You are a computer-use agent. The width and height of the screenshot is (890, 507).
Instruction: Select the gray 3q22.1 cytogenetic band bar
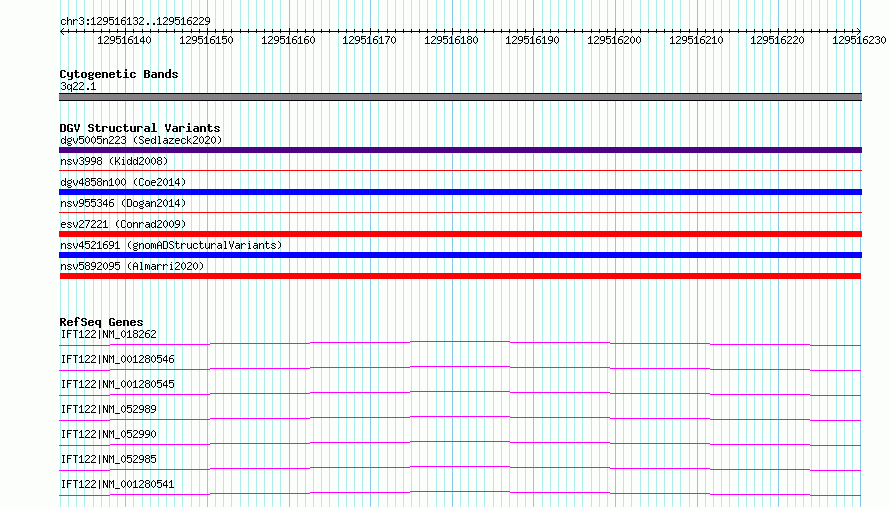click(460, 97)
